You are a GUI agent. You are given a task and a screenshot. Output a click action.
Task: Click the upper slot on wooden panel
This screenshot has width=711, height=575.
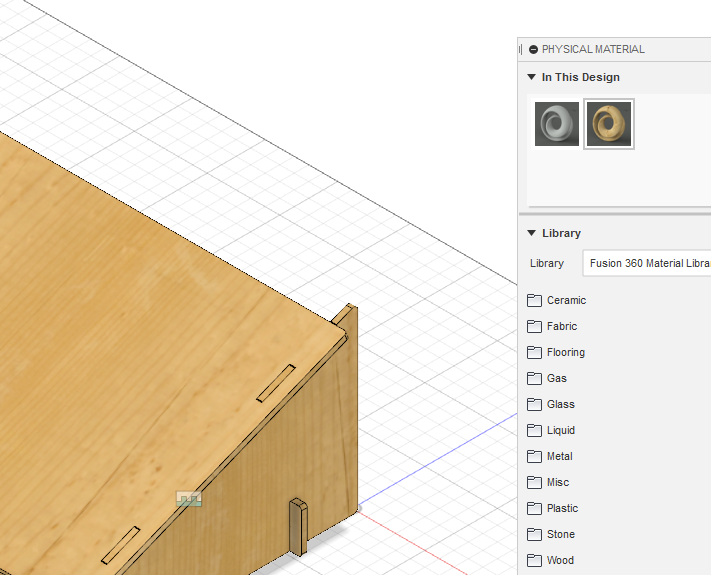click(276, 383)
